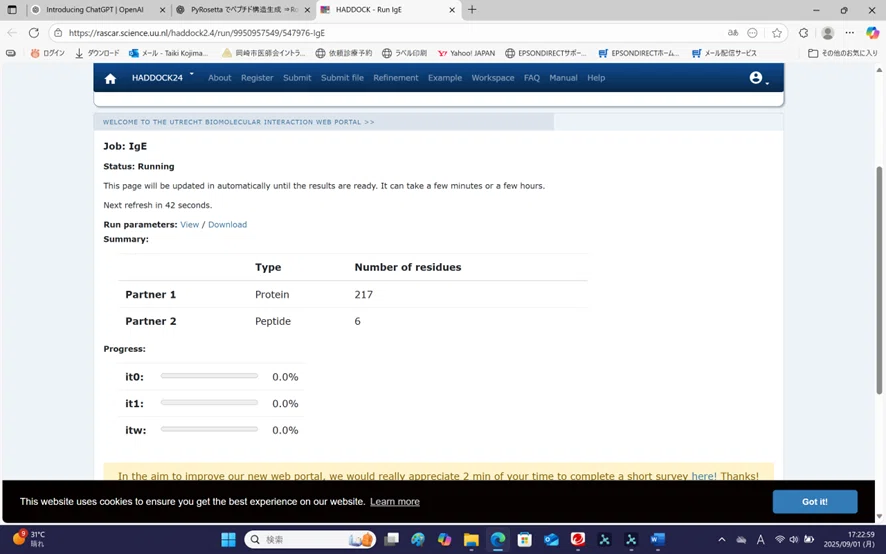Open the Refinement page
The image size is (886, 554).
[396, 78]
